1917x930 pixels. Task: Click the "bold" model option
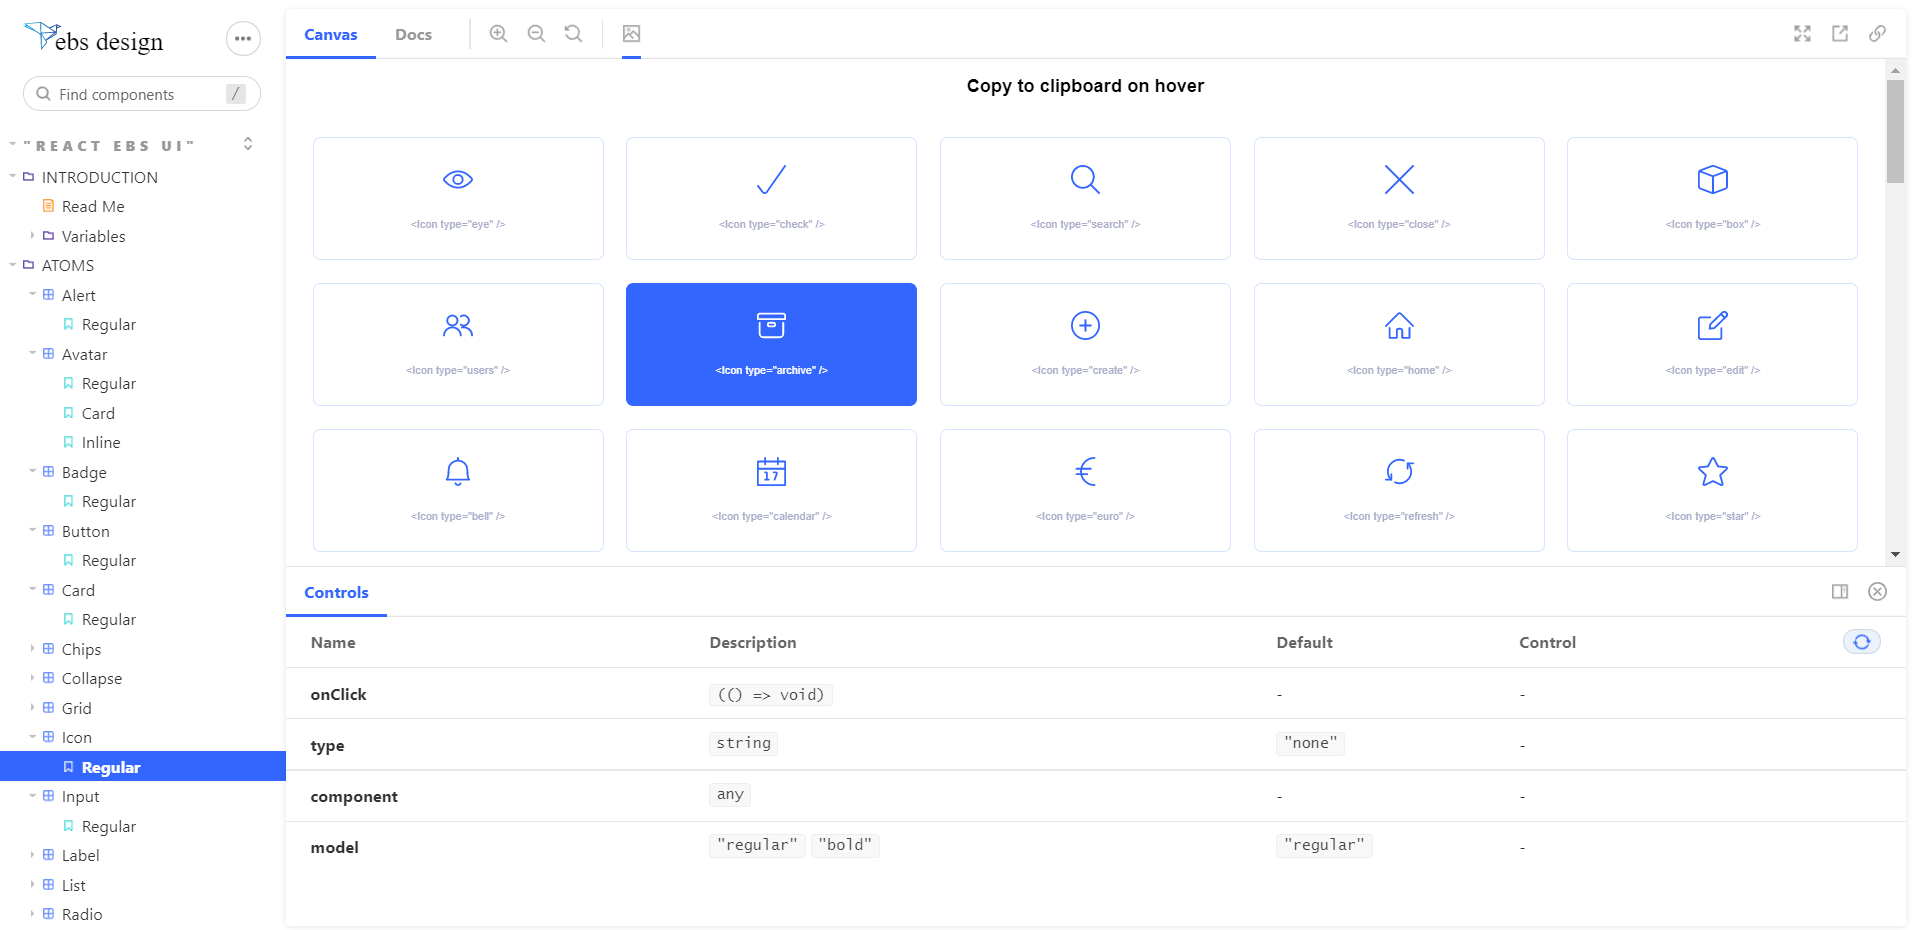tap(845, 845)
